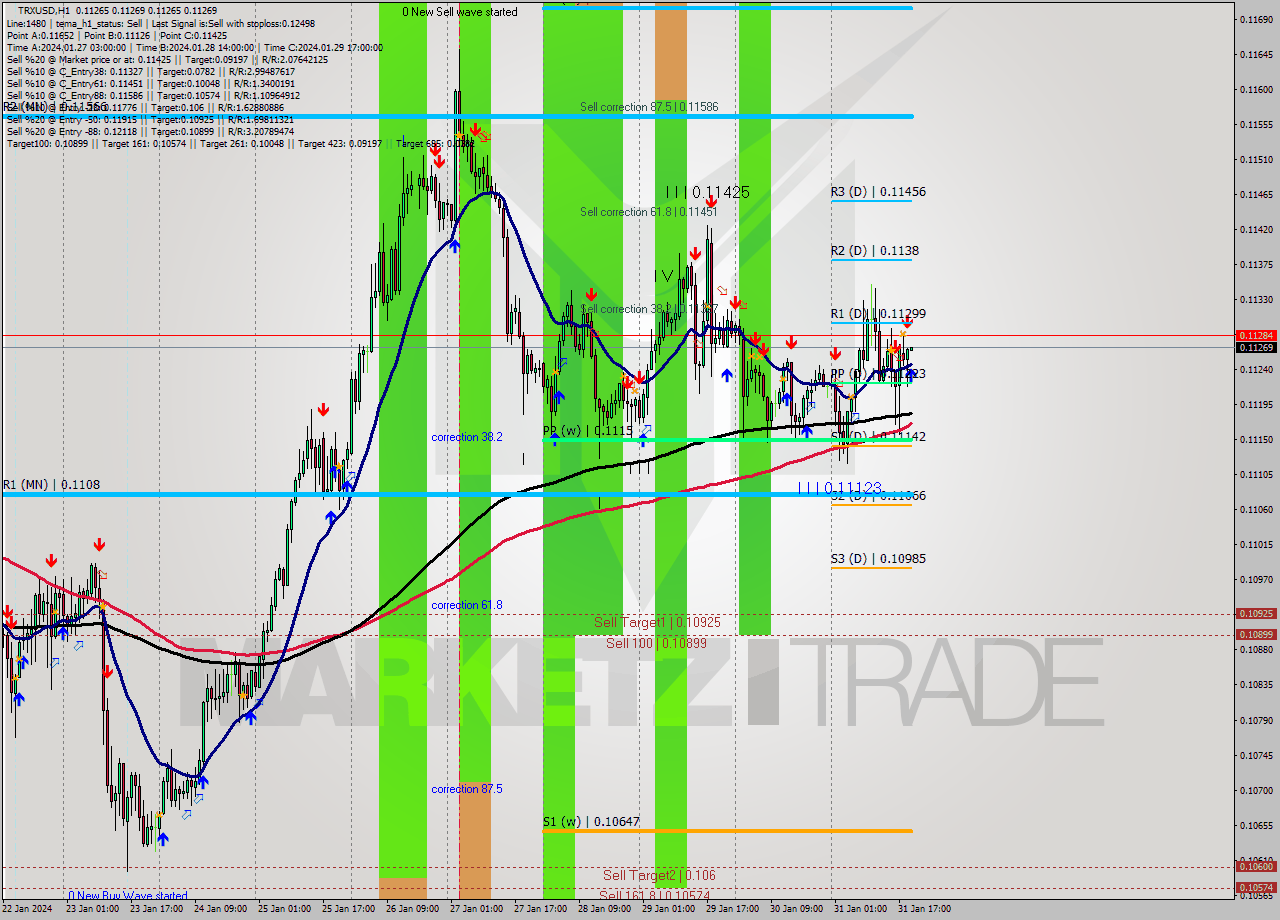Image resolution: width=1280 pixels, height=920 pixels.
Task: Click the '24 Jan 09:00' time-axis label
Action: pos(219,909)
